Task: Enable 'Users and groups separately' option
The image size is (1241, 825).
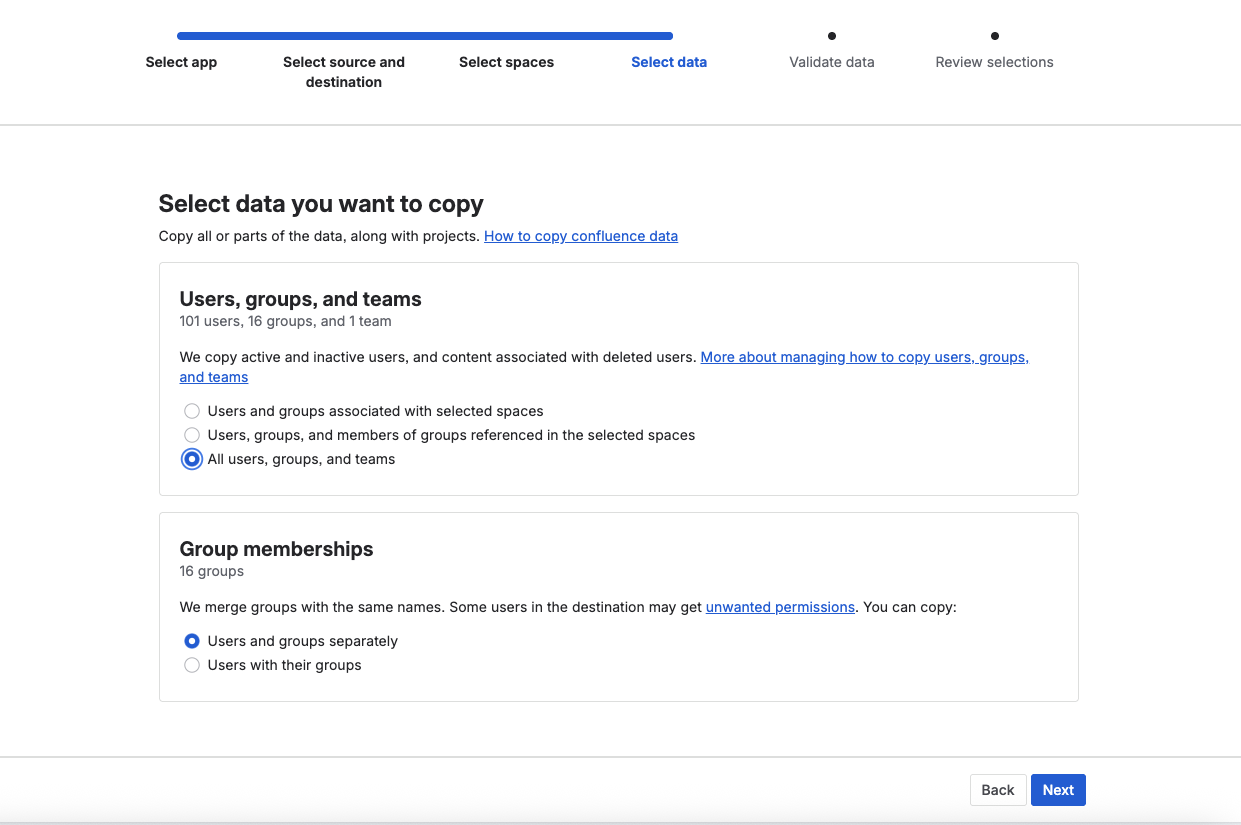Action: (191, 641)
